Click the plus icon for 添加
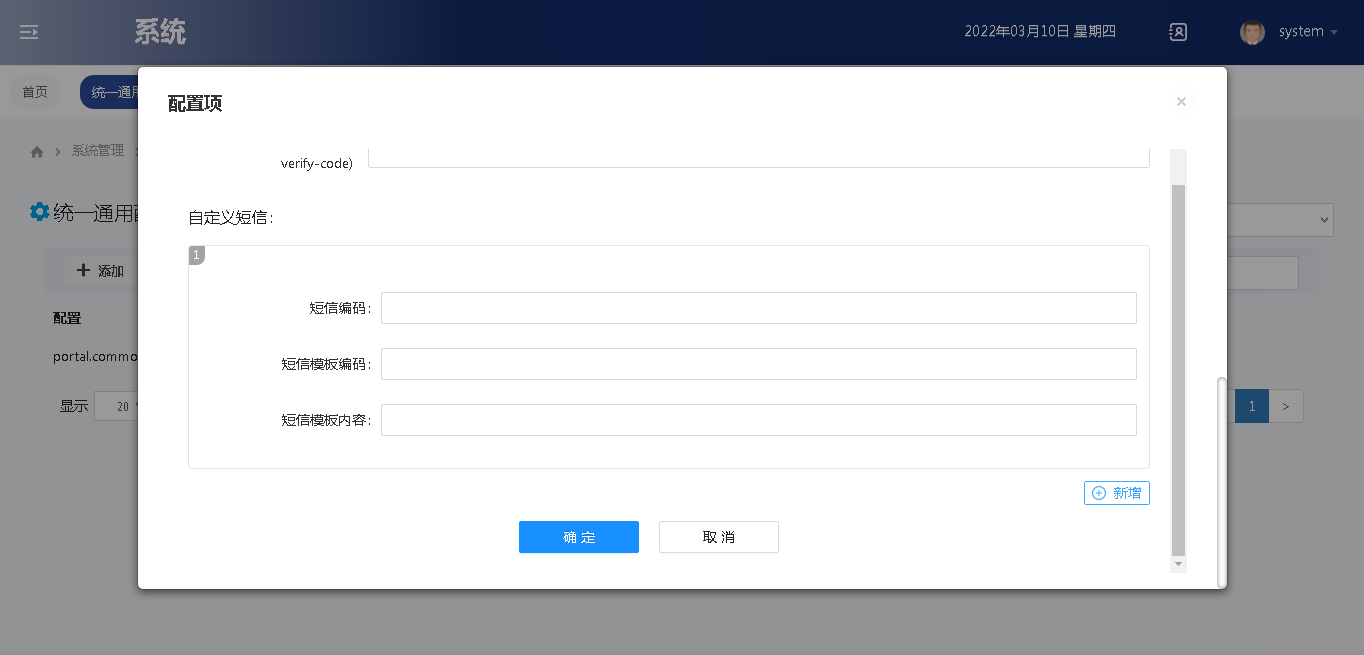The image size is (1364, 655). tap(84, 270)
